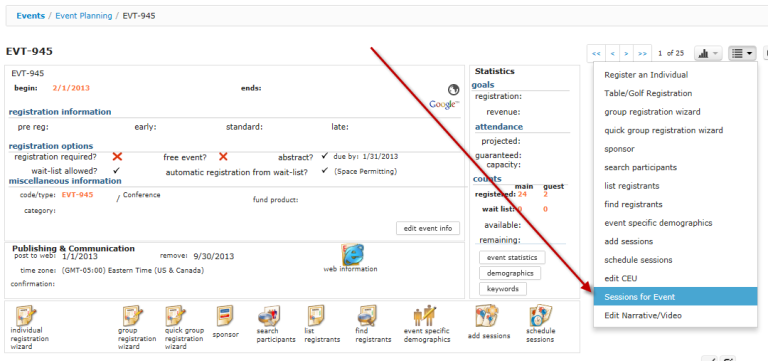Click registered guest count 2
Screen dimensions: 768x361
546,194
